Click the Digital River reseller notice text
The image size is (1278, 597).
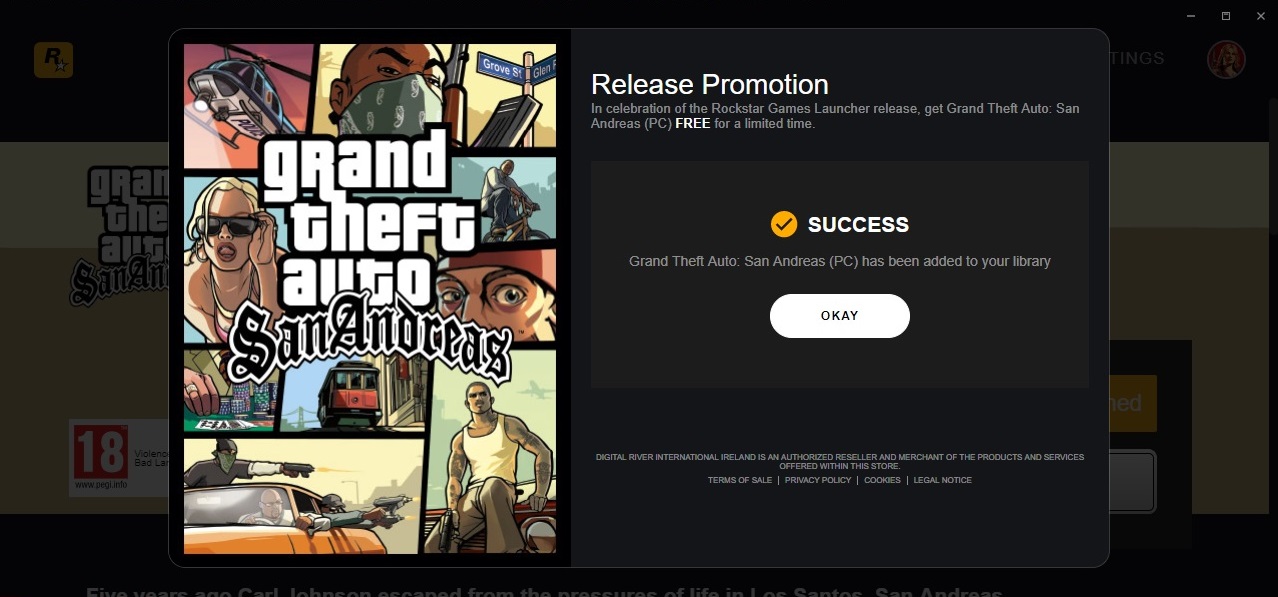(840, 461)
